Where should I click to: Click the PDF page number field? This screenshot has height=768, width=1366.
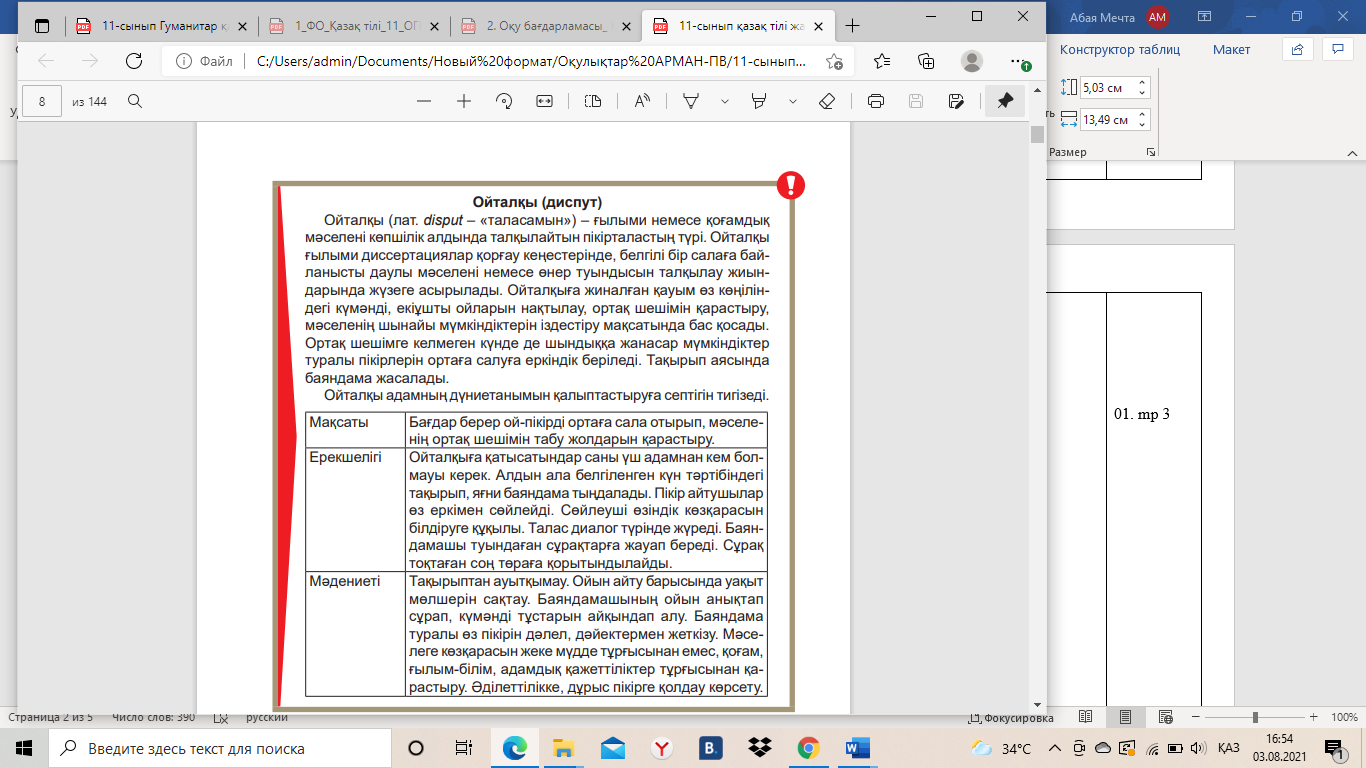coord(43,101)
